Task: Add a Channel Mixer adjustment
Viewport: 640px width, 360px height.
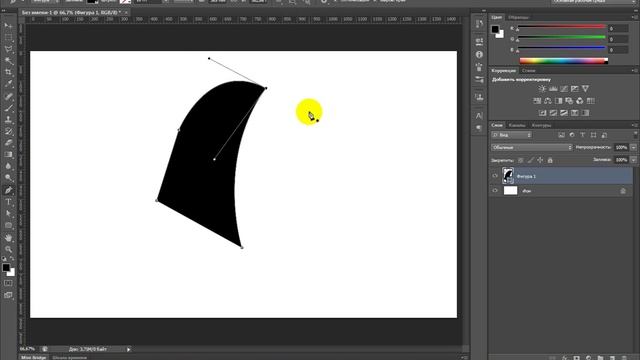Action: point(580,101)
